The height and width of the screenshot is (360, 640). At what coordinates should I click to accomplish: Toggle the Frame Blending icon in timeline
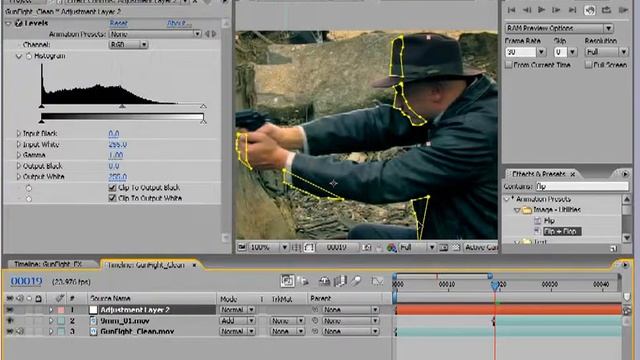pos(340,281)
